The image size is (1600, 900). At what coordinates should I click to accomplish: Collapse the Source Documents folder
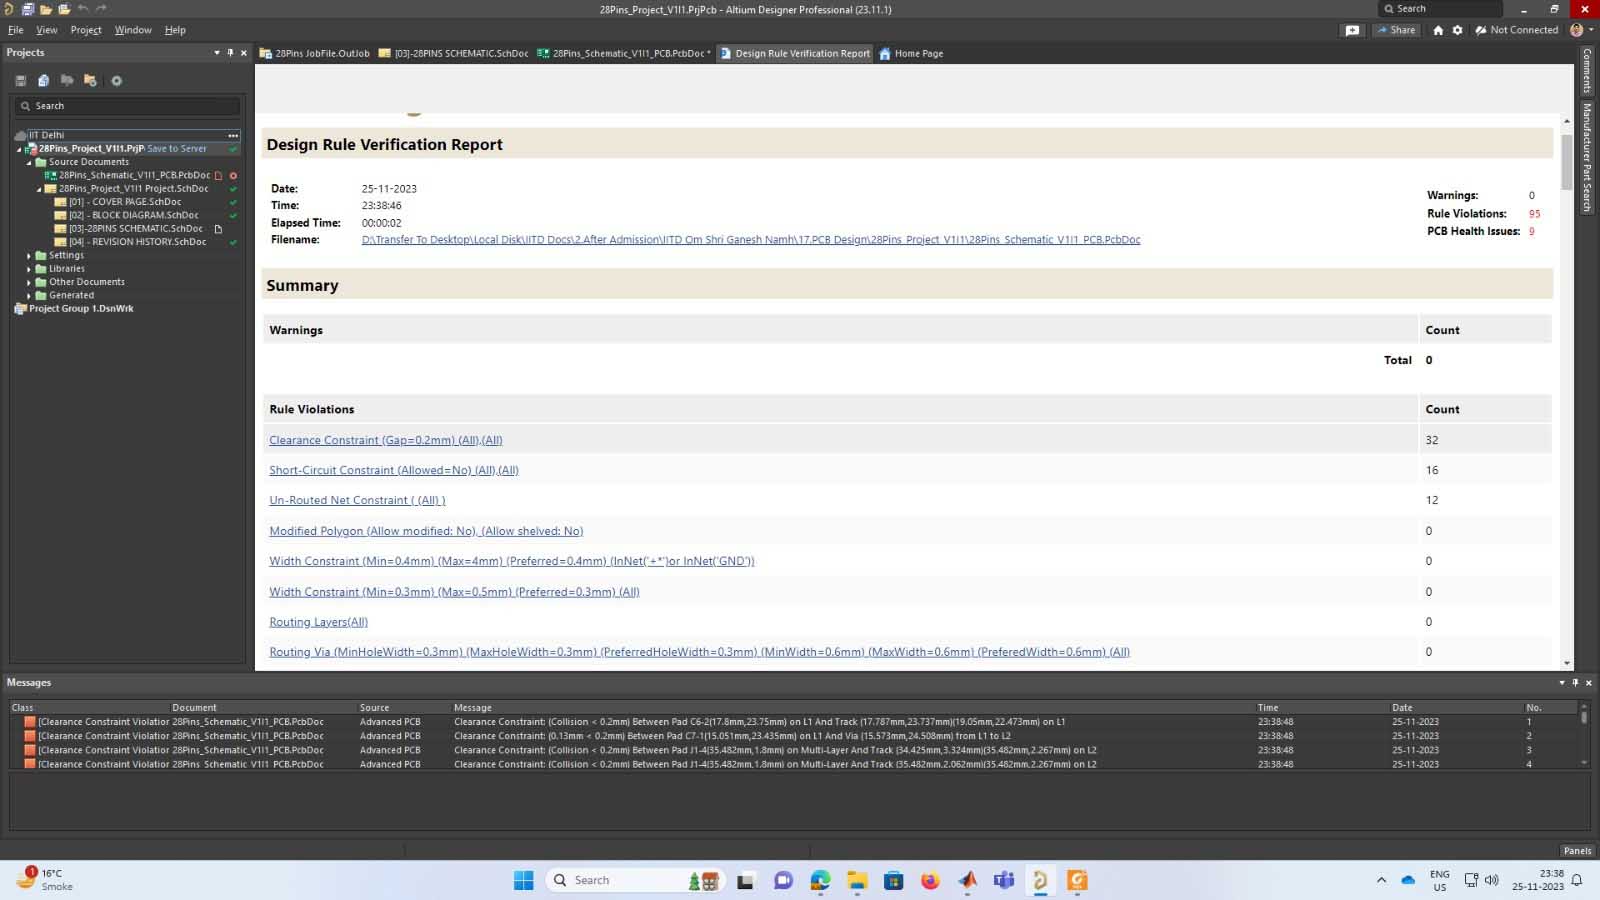[29, 162]
